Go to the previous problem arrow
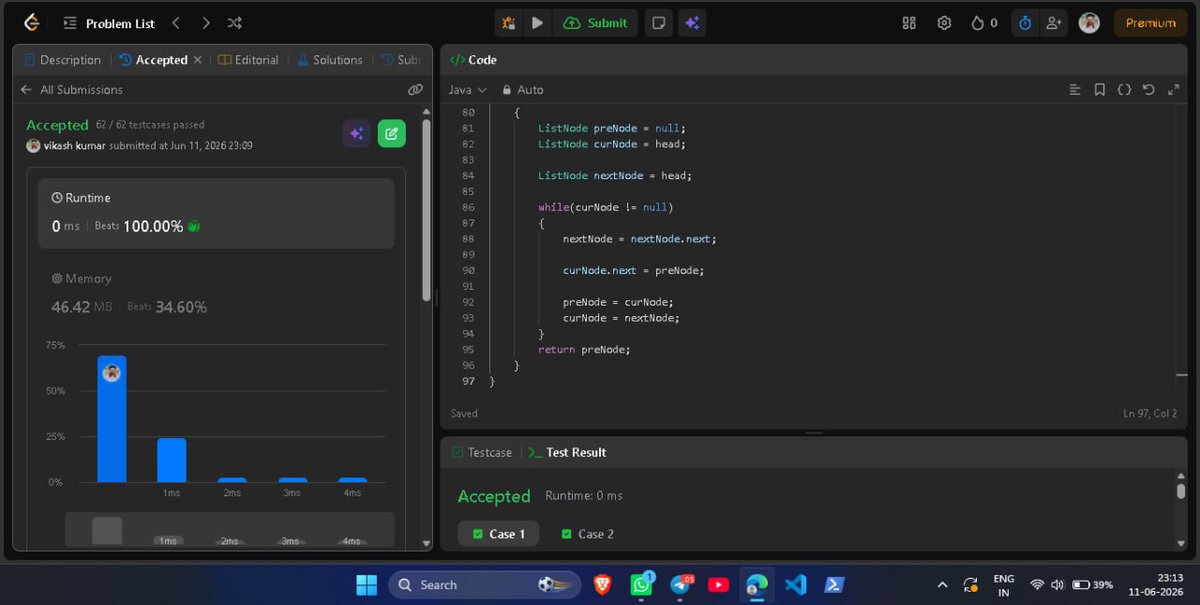The width and height of the screenshot is (1200, 605). [x=176, y=22]
